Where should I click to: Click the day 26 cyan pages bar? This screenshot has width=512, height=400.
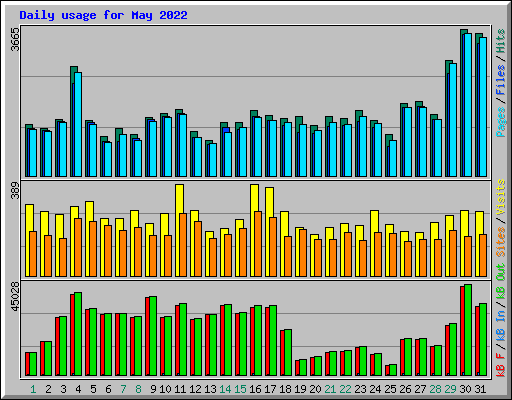[x=408, y=142]
